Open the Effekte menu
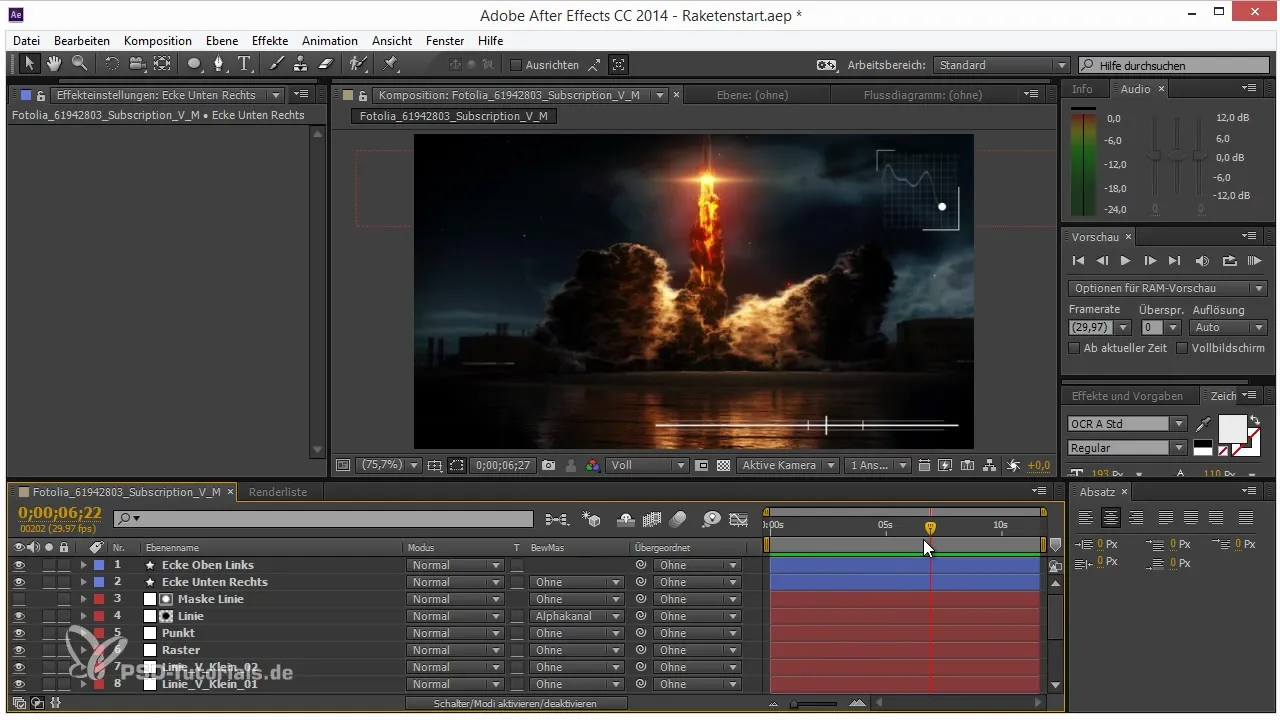Screen dimensions: 1280x720 [270, 41]
